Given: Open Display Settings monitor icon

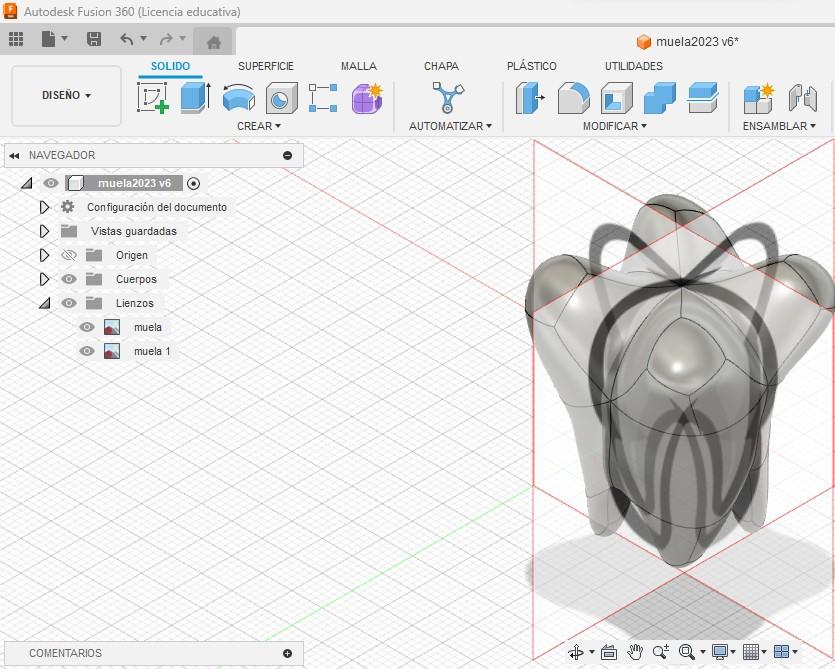Looking at the screenshot, I should (x=720, y=651).
